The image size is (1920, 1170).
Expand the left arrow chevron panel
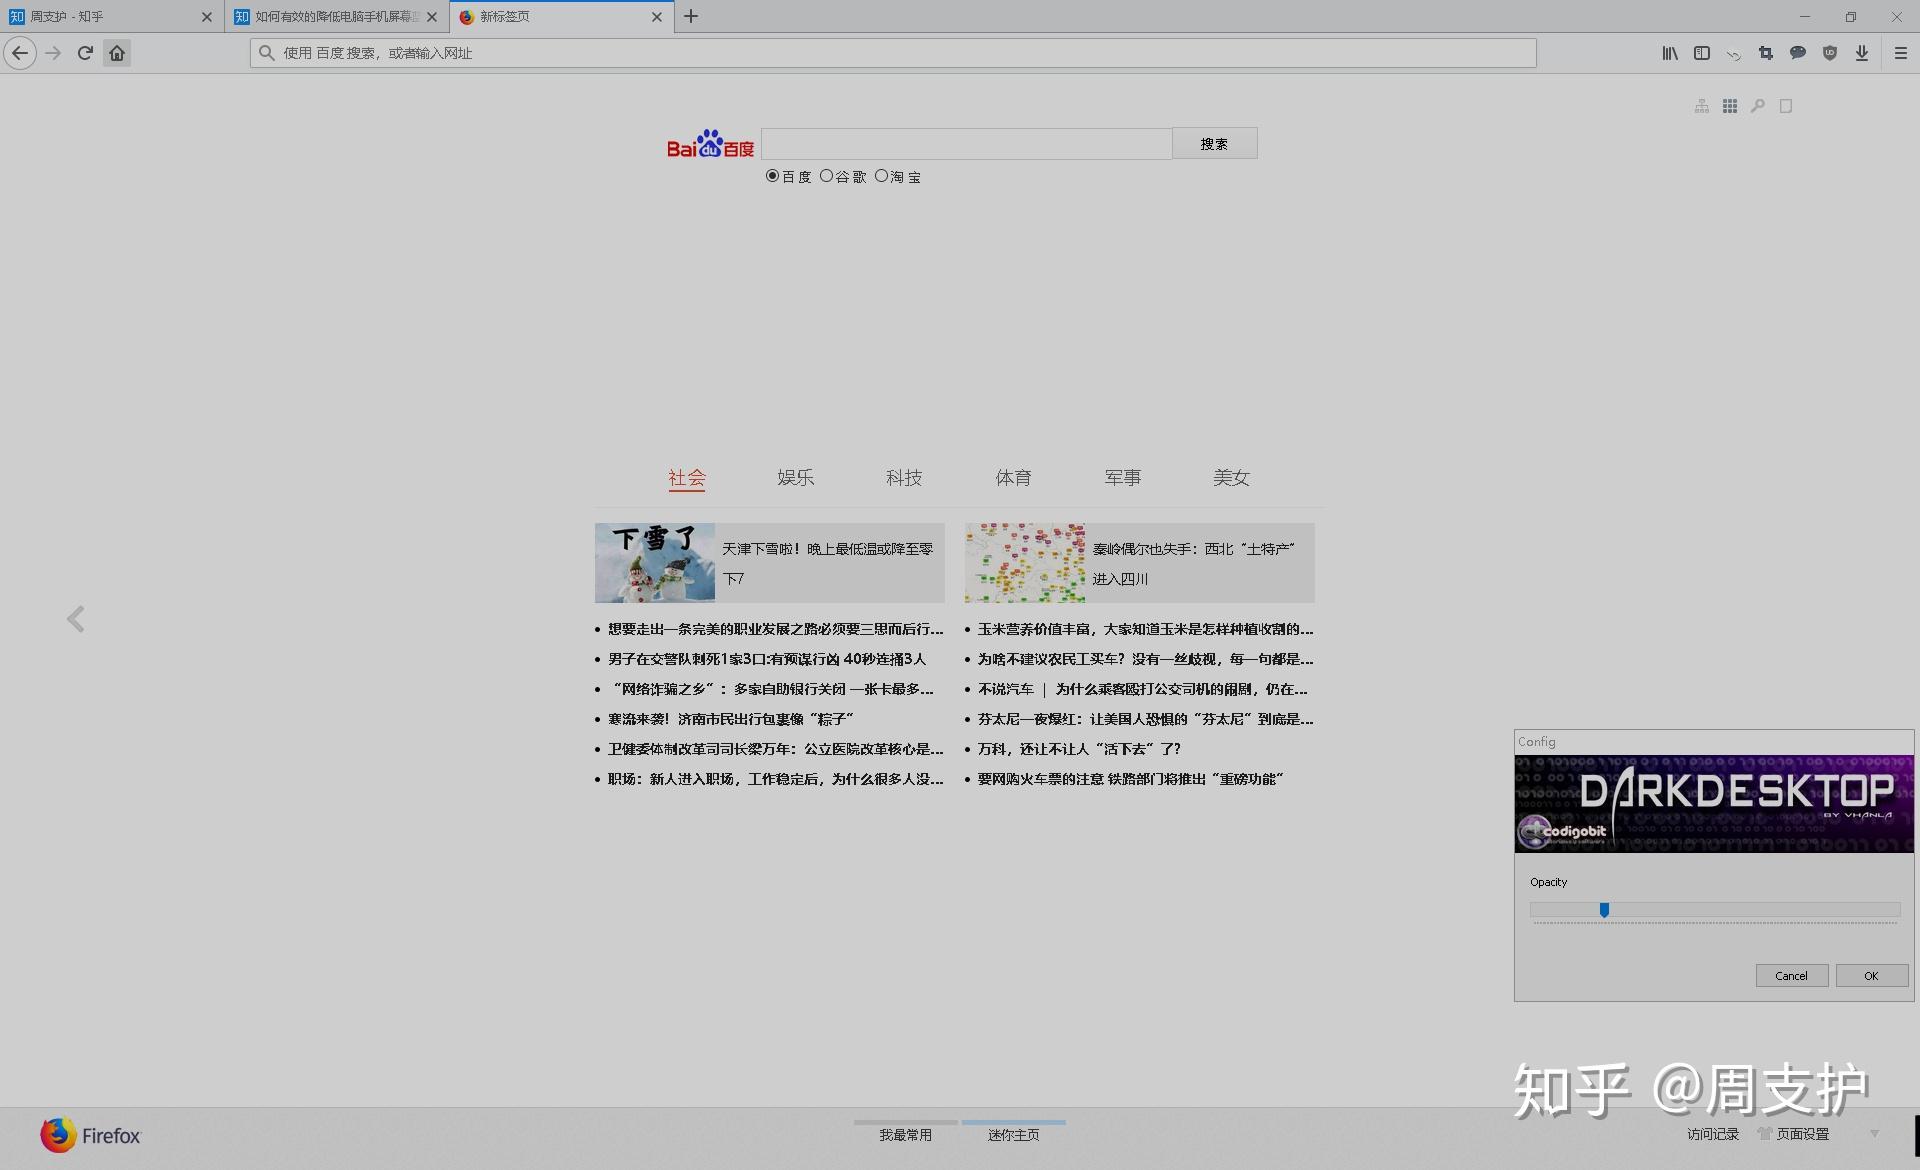click(76, 619)
